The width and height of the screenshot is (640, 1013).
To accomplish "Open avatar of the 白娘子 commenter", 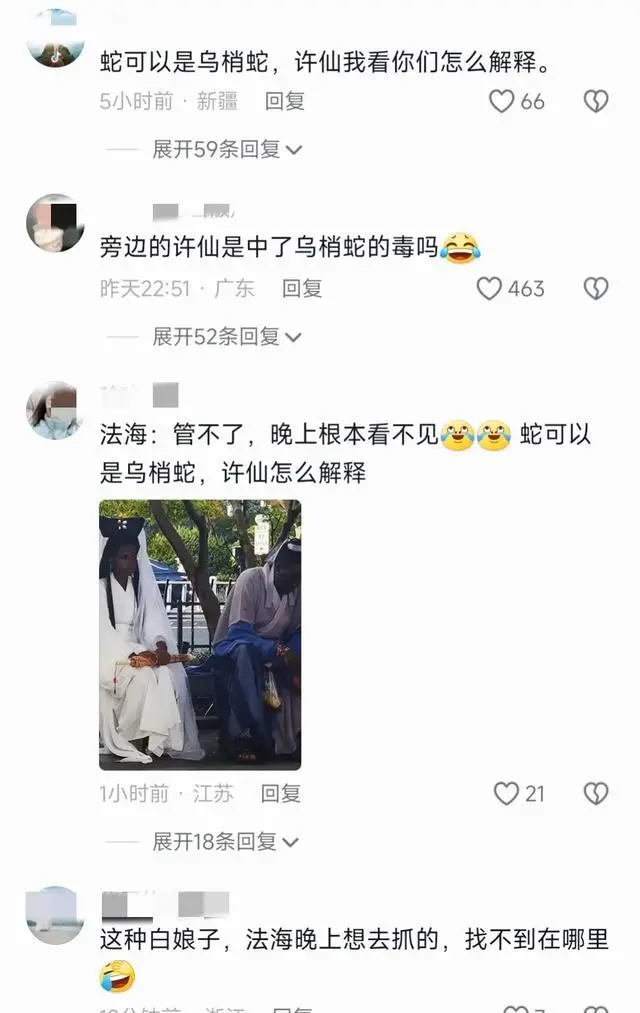I will 56,915.
